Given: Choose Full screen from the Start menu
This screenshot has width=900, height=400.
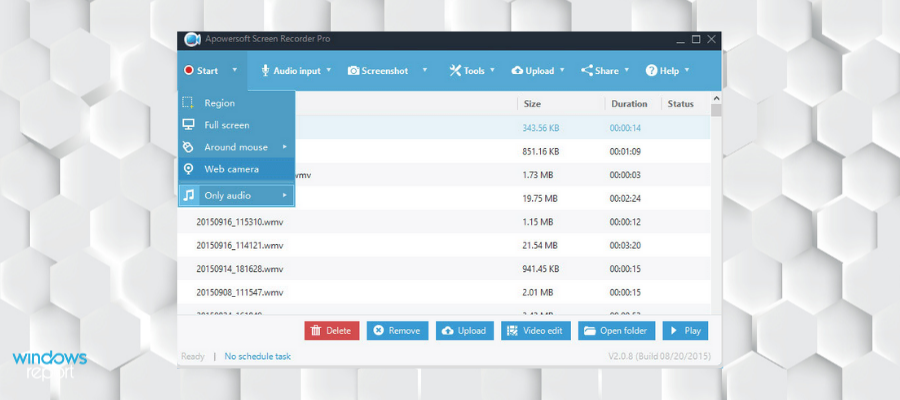Looking at the screenshot, I should point(236,125).
